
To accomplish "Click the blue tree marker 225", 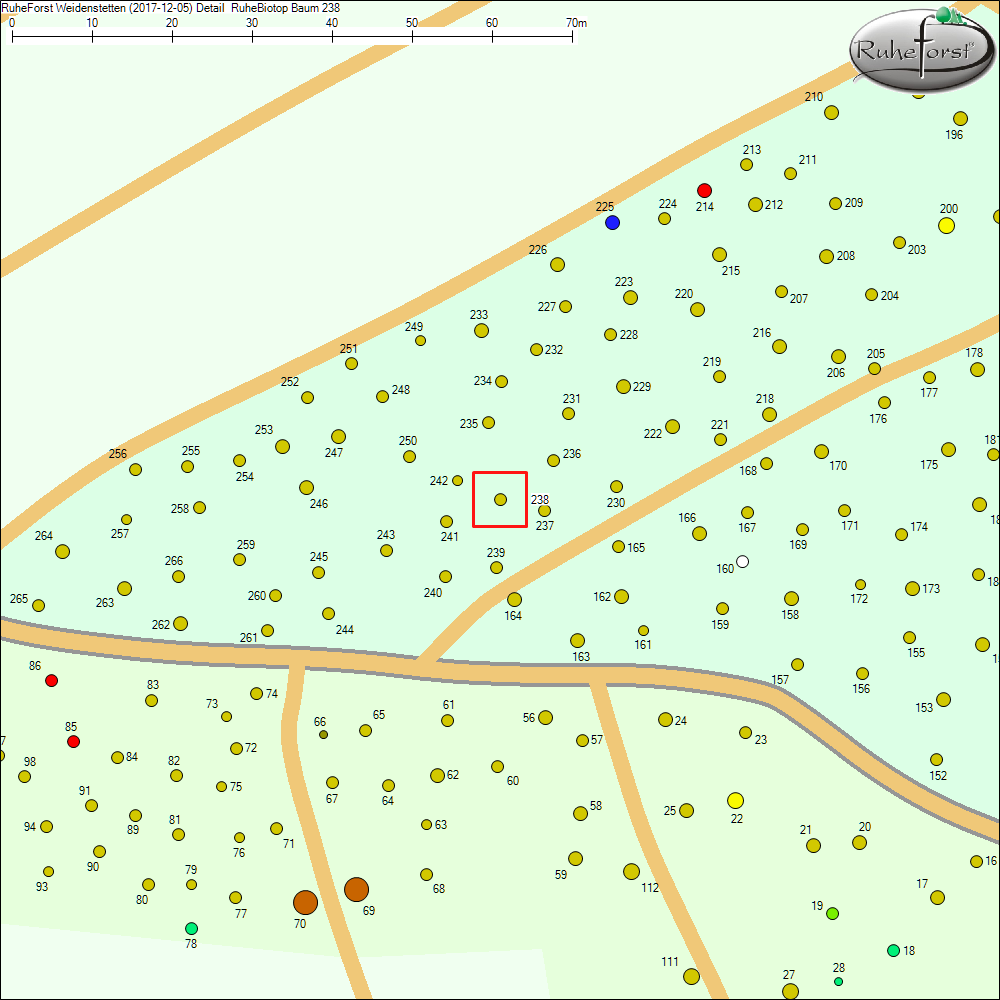I will (x=612, y=222).
